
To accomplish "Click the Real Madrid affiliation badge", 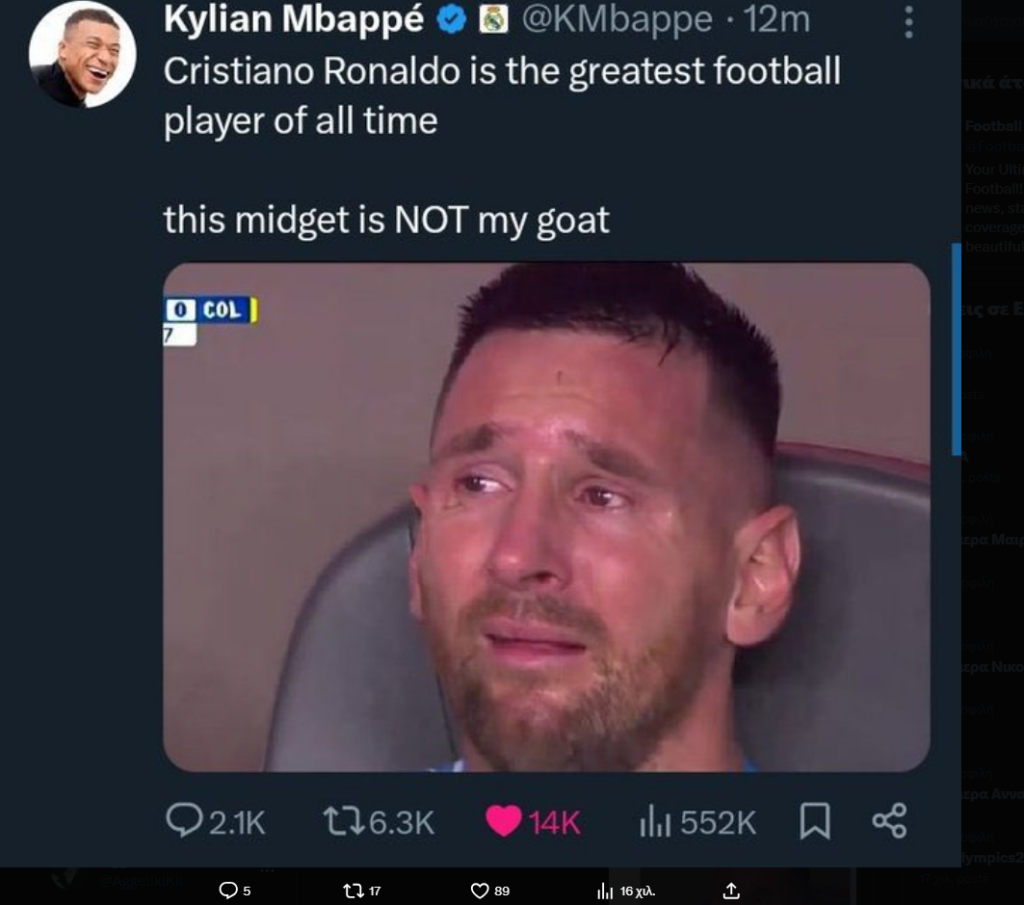I will (x=494, y=20).
